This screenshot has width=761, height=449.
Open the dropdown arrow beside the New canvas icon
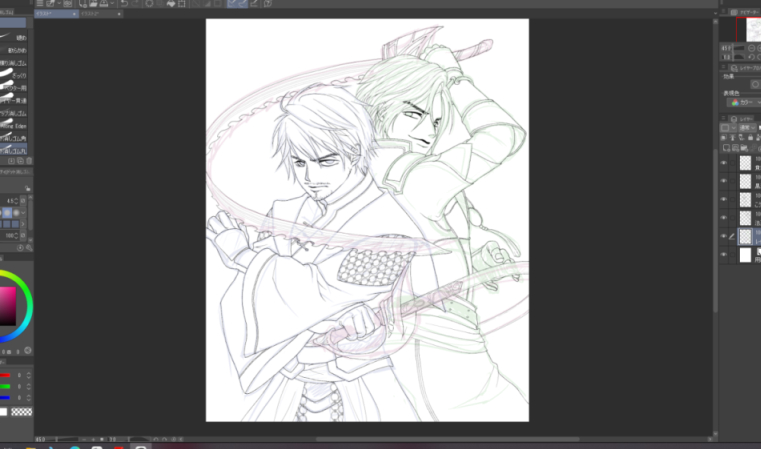click(59, 3)
